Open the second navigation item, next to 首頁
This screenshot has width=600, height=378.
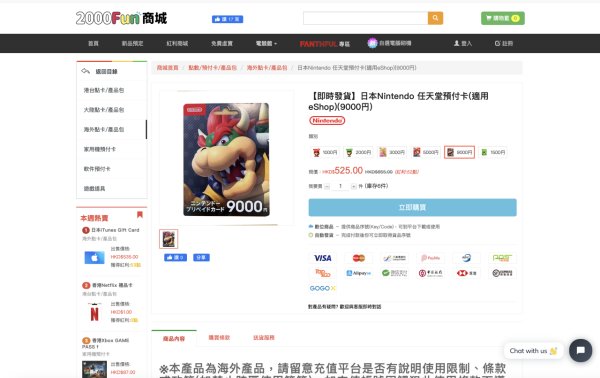pyautogui.click(x=132, y=44)
